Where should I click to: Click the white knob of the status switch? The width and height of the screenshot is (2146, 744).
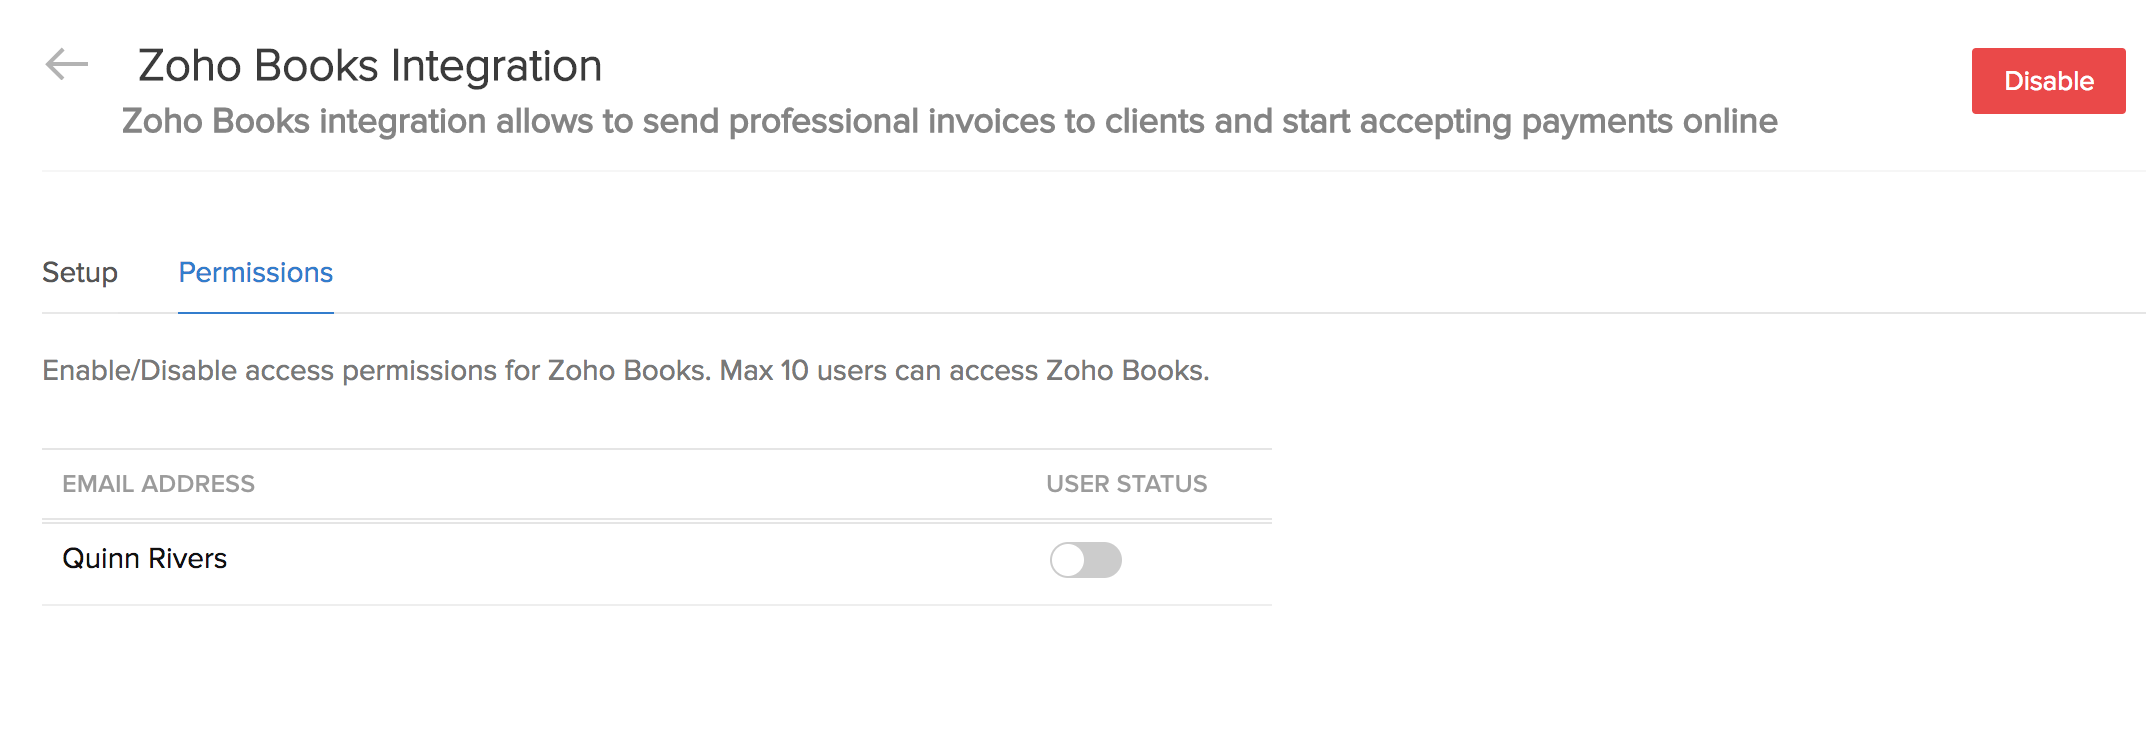point(1068,560)
